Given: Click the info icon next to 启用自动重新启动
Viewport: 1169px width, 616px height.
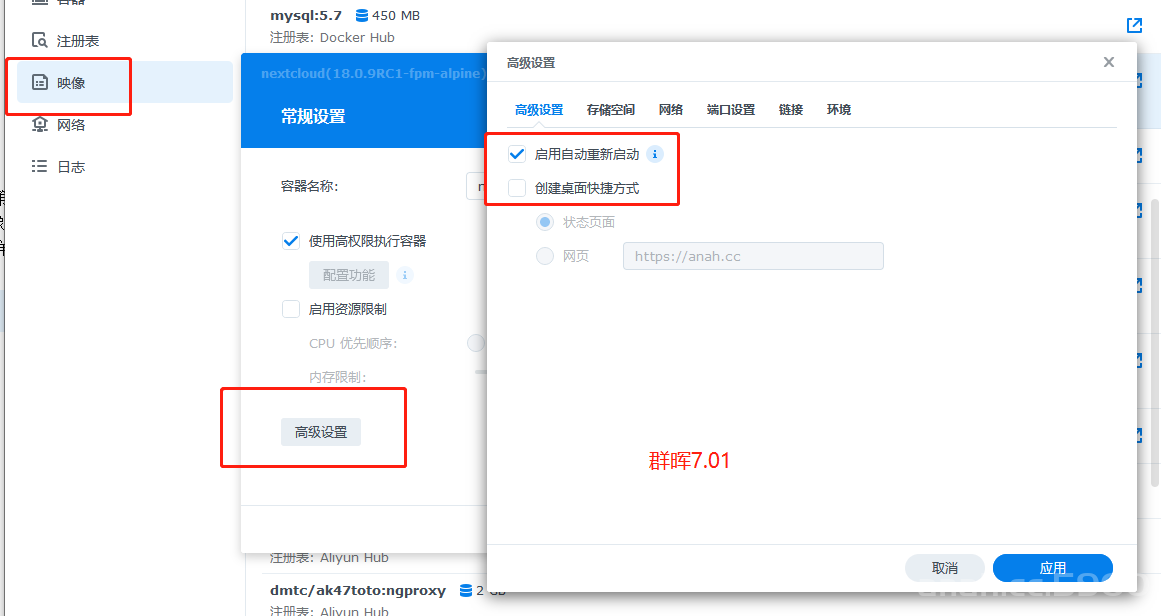Looking at the screenshot, I should (x=655, y=154).
